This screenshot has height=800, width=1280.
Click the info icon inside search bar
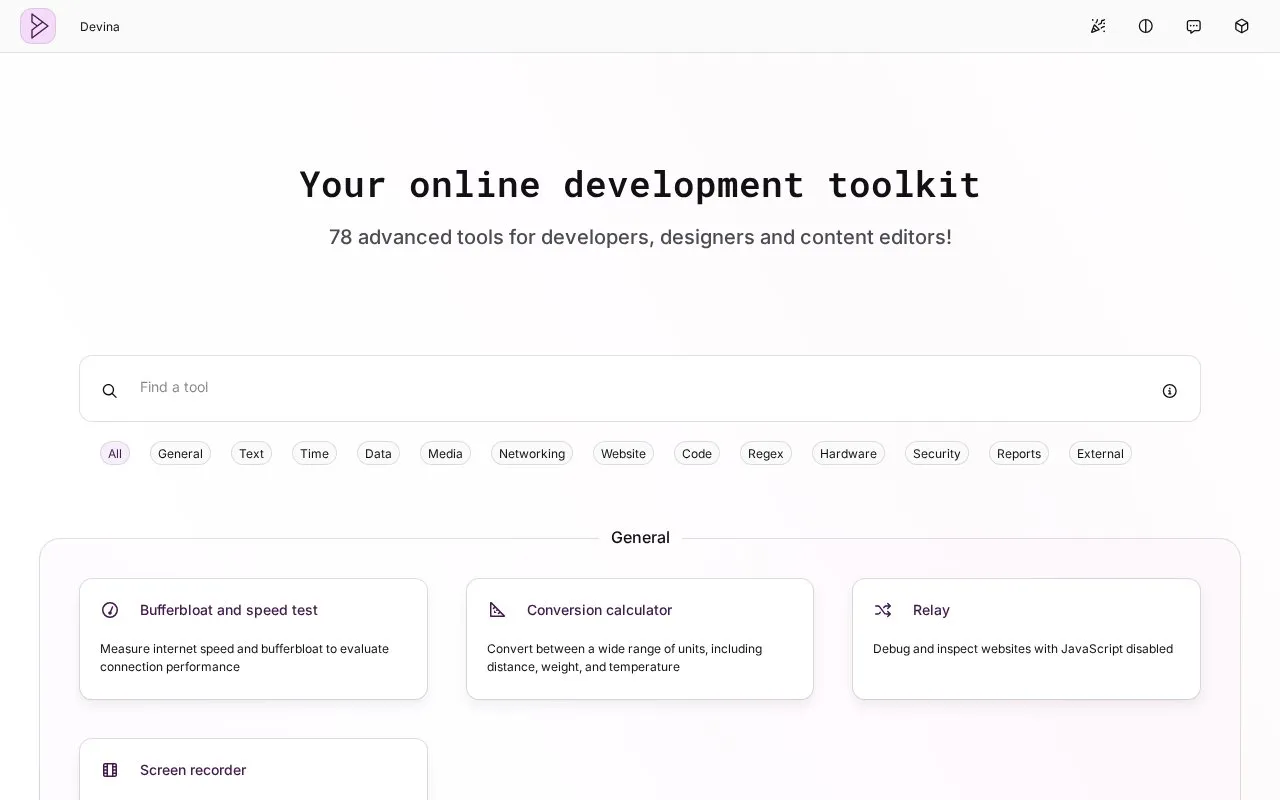pyautogui.click(x=1170, y=391)
